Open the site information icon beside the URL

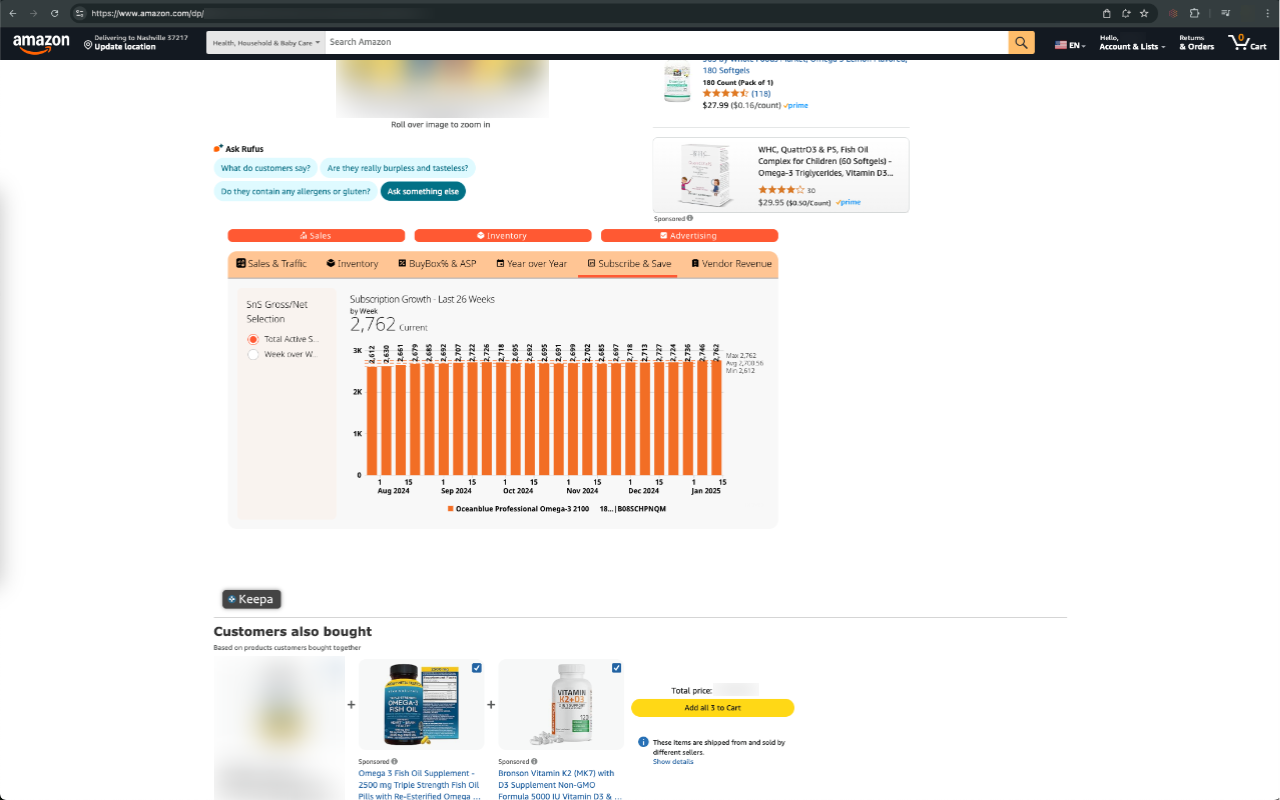coord(80,13)
